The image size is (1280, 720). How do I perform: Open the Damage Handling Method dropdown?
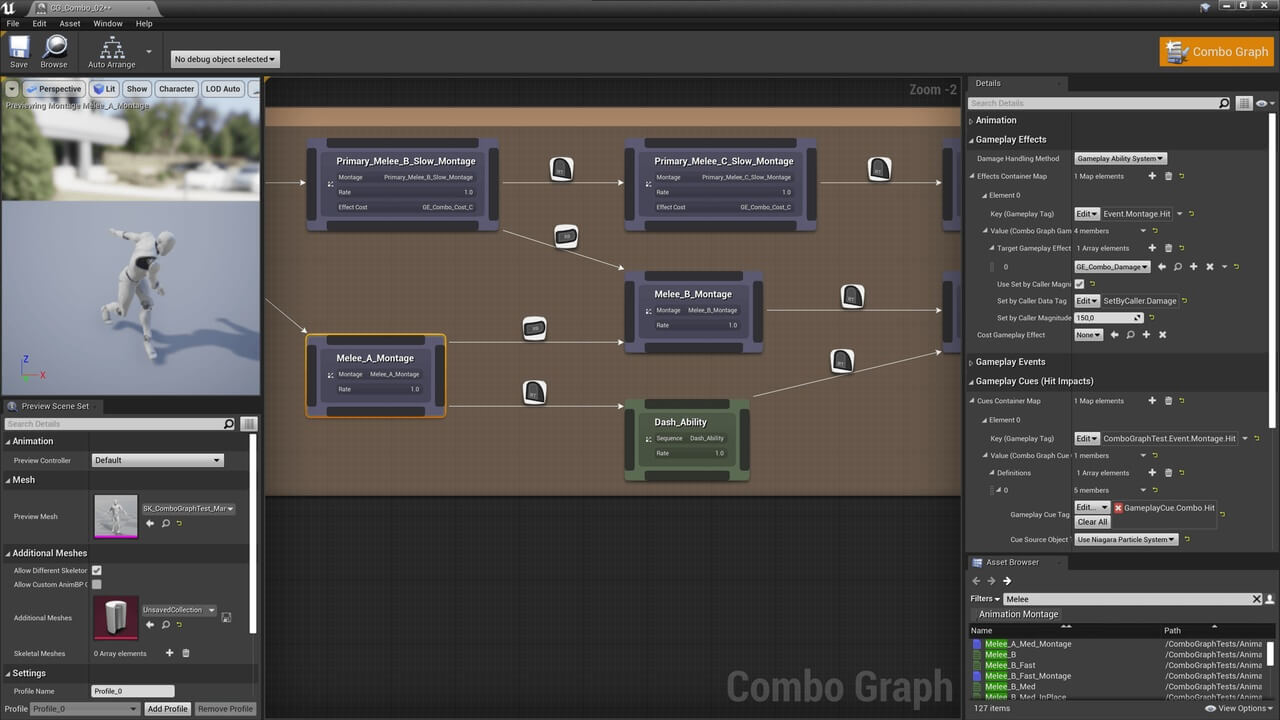[1120, 158]
